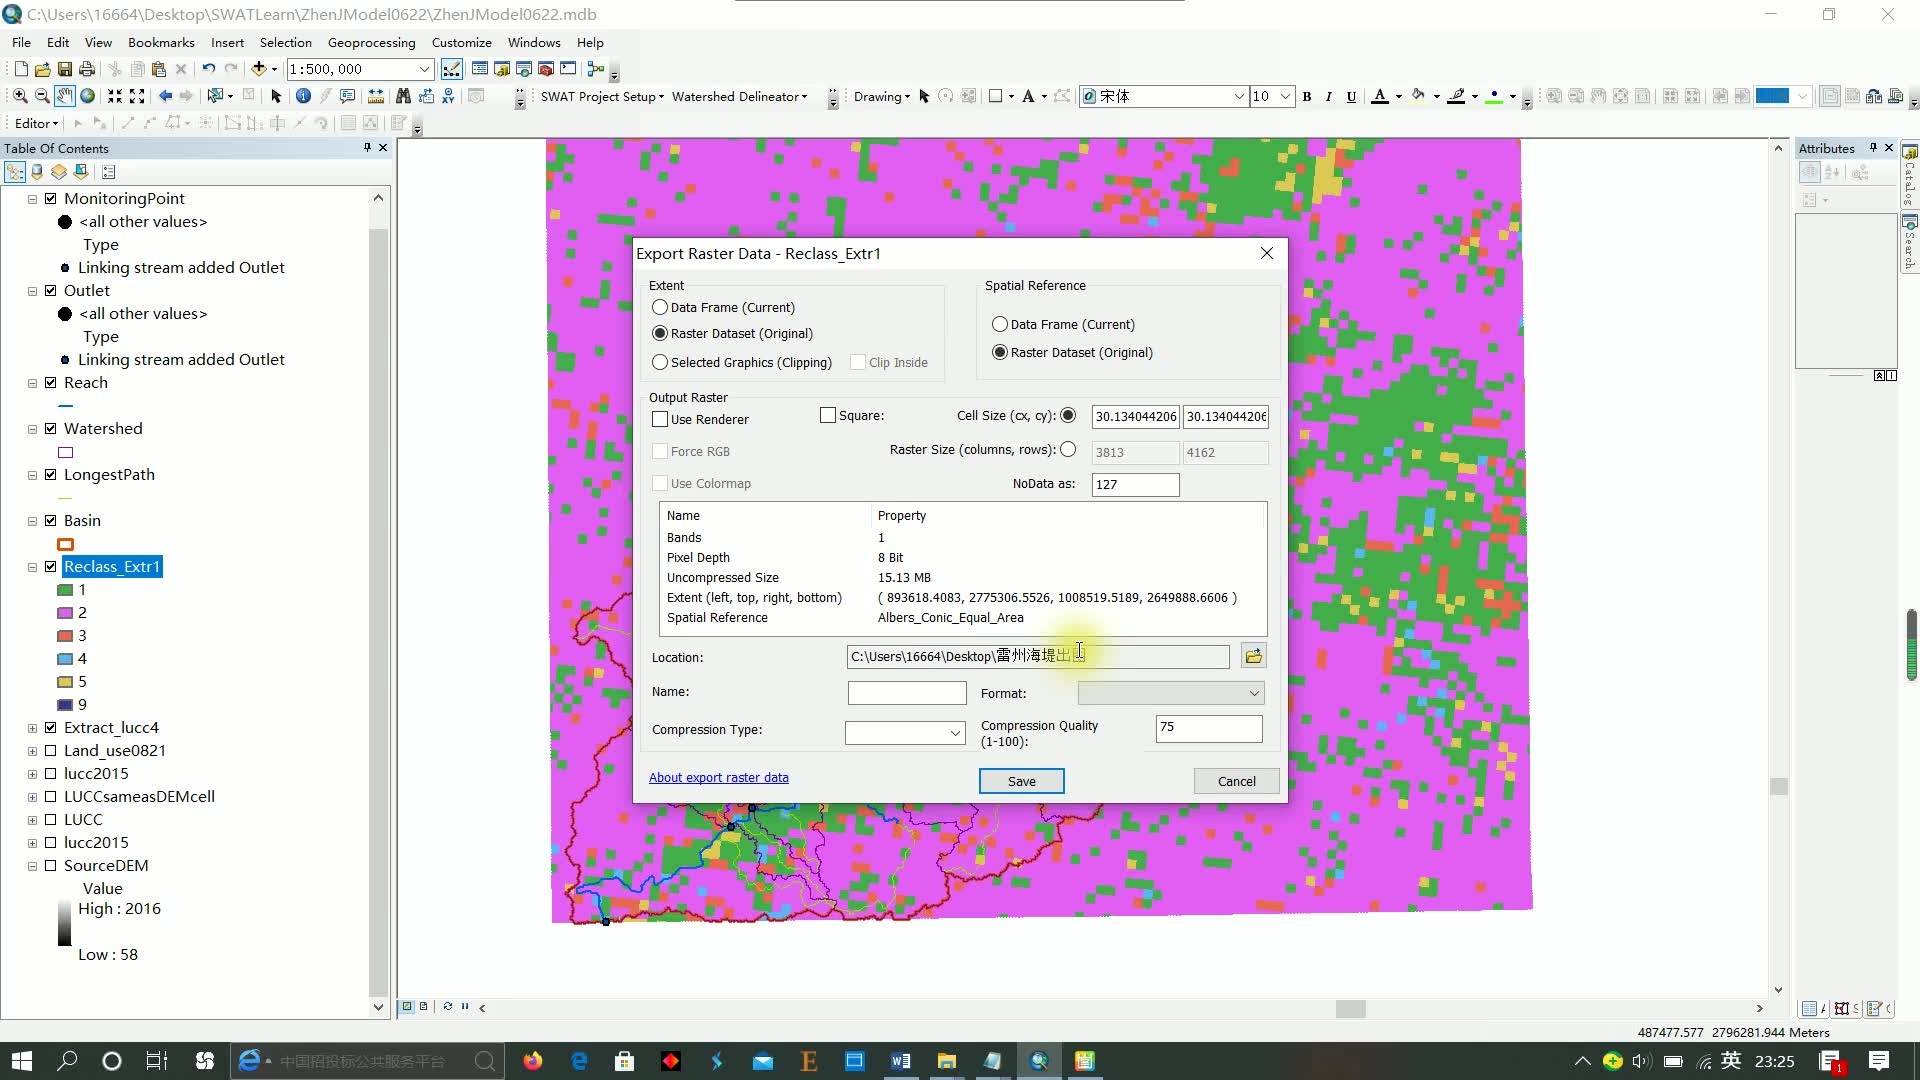Open the Geoprocessing menu

click(371, 42)
